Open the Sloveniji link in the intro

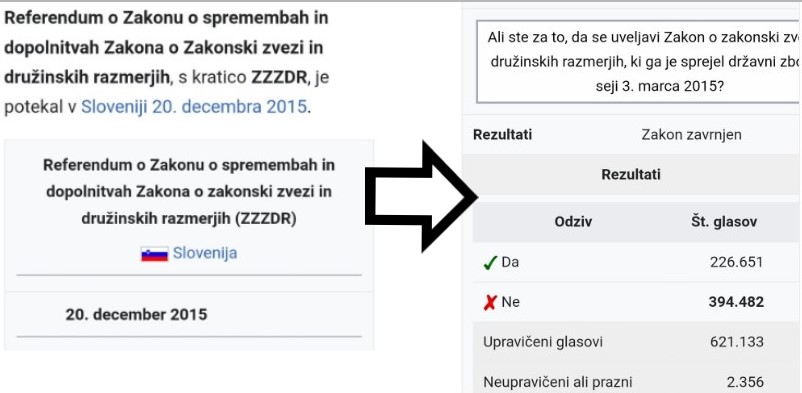[x=114, y=106]
